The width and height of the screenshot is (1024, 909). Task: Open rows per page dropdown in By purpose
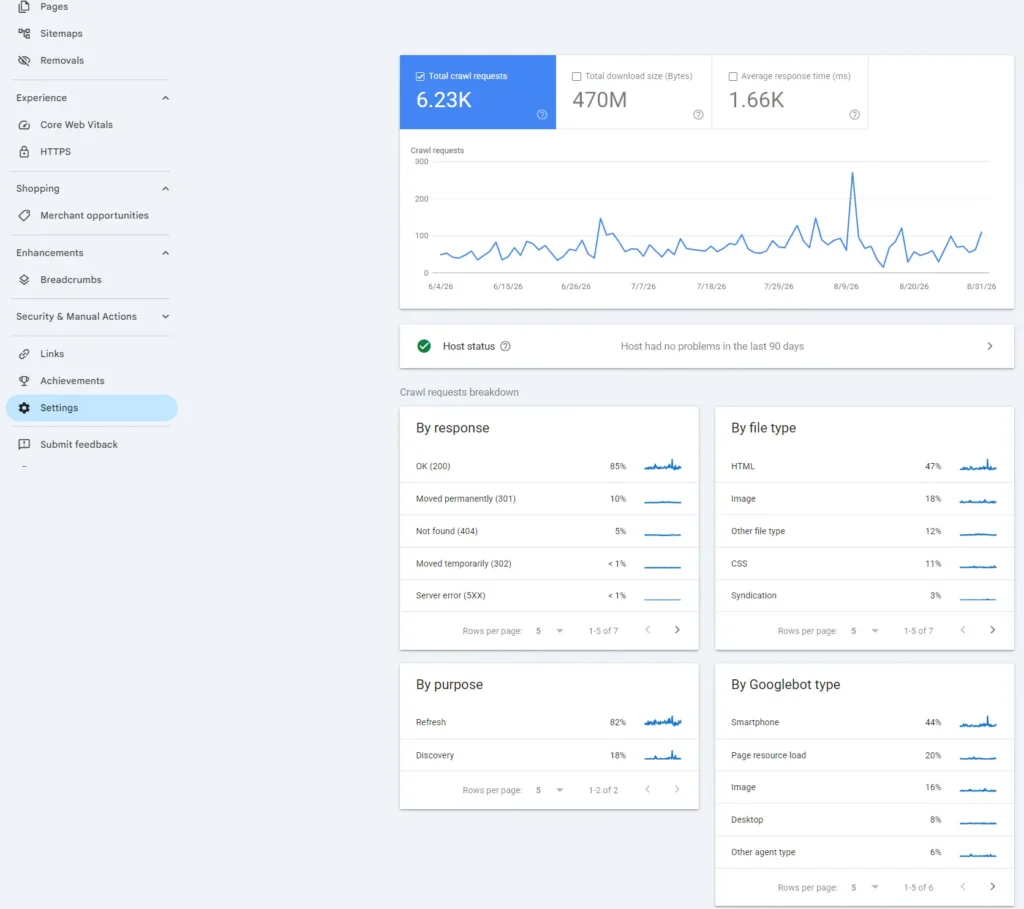coord(549,790)
